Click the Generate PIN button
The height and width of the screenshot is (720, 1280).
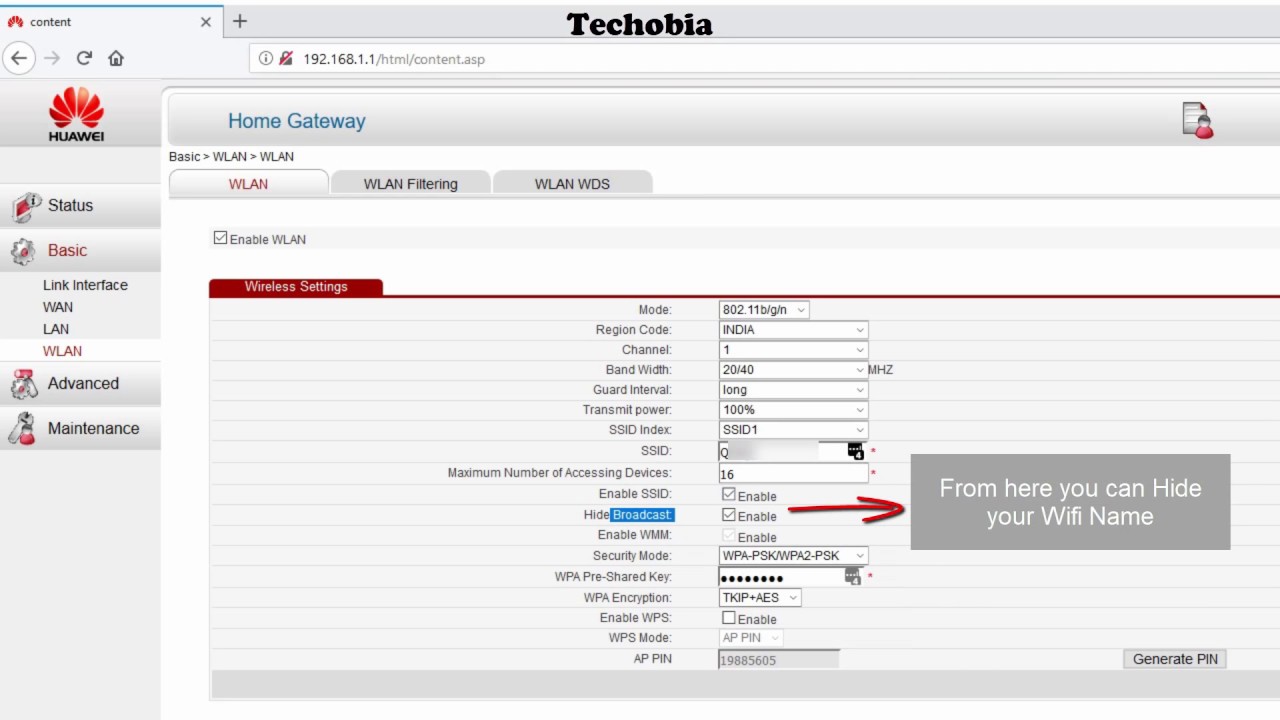(x=1175, y=659)
